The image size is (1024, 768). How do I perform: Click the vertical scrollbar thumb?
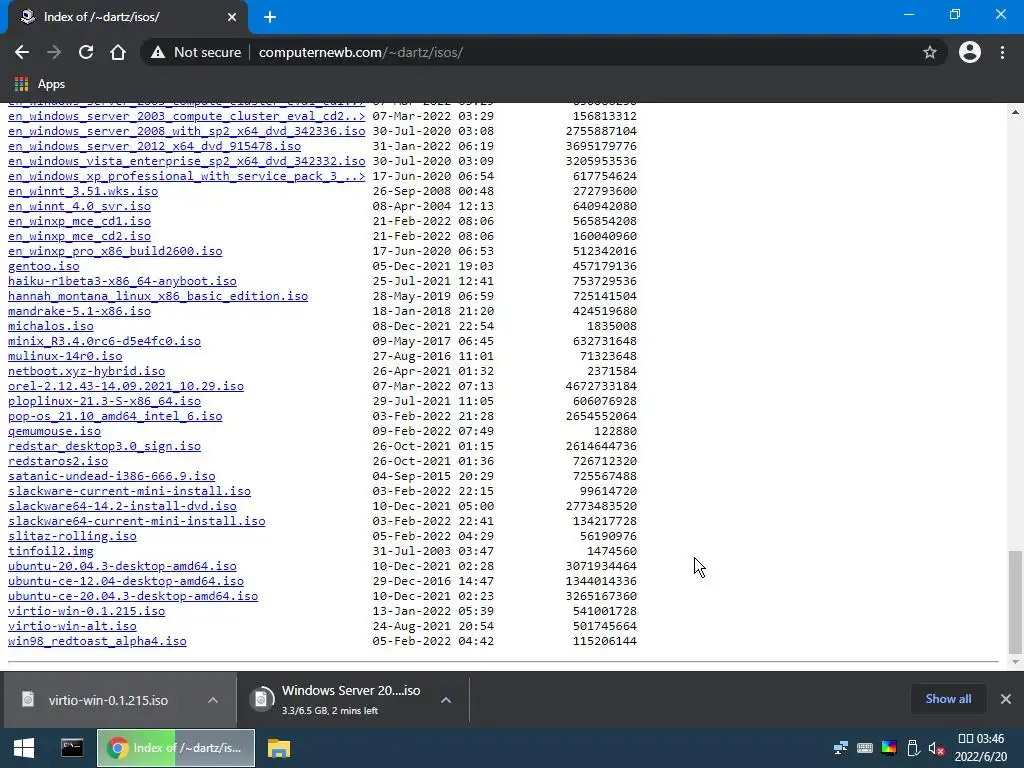tap(1015, 602)
